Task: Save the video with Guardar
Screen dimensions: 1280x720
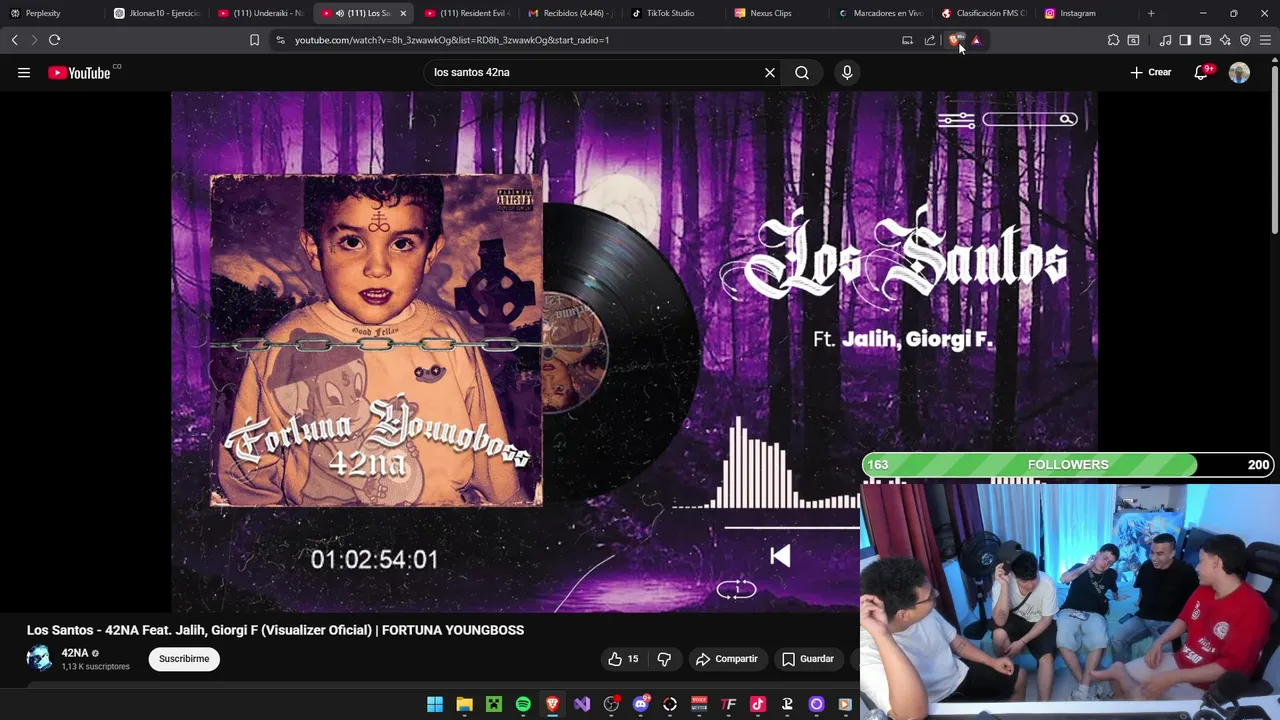Action: tap(808, 659)
